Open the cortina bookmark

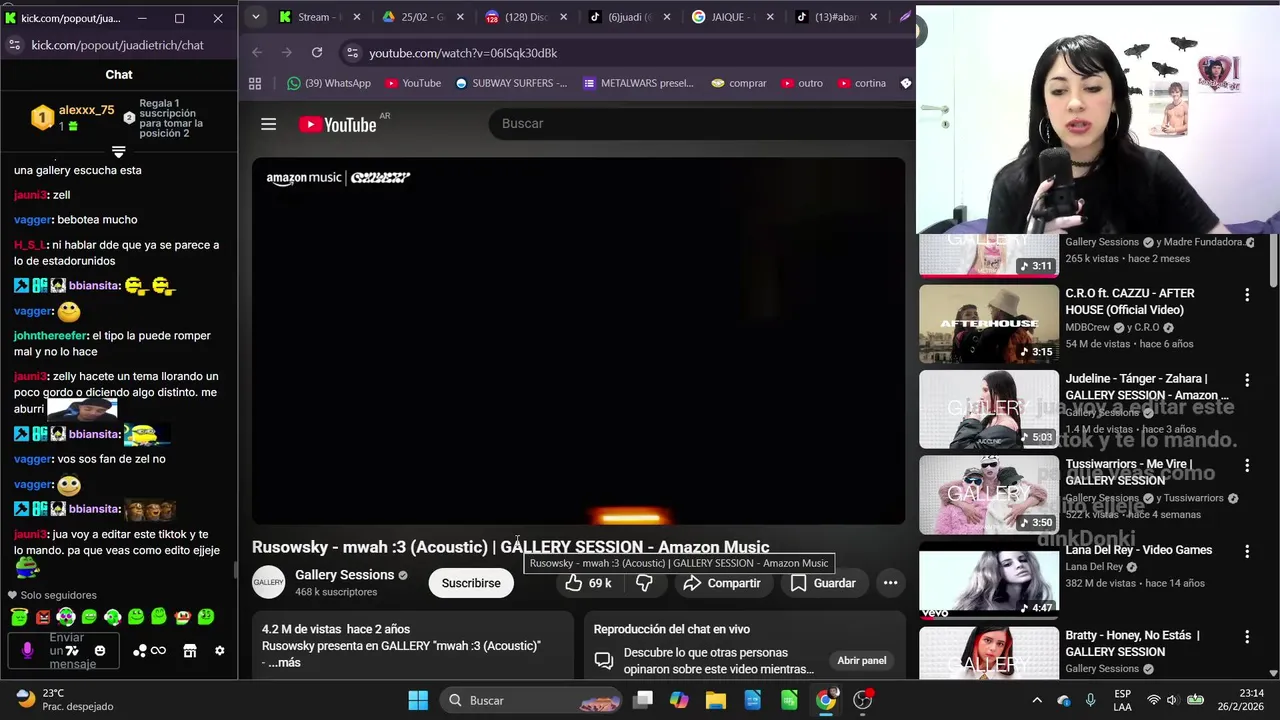point(862,83)
